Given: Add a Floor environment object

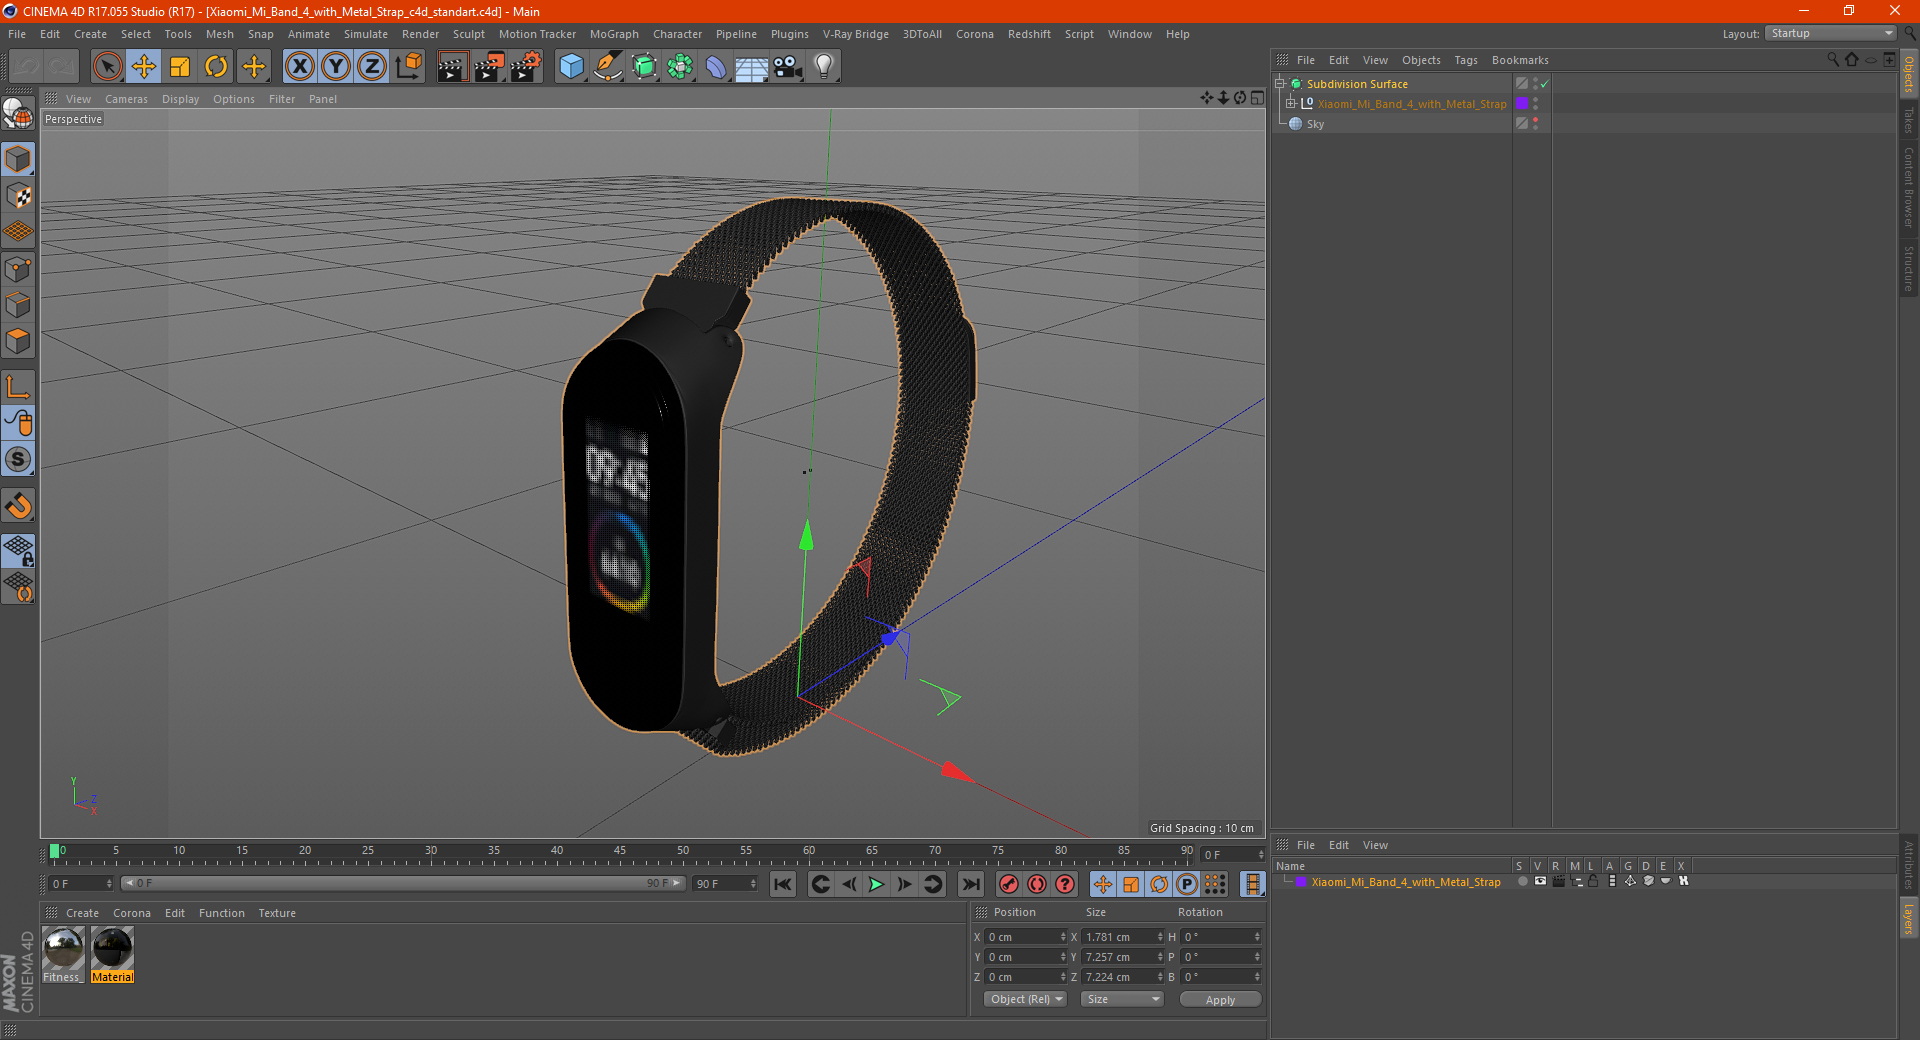Looking at the screenshot, I should (752, 67).
